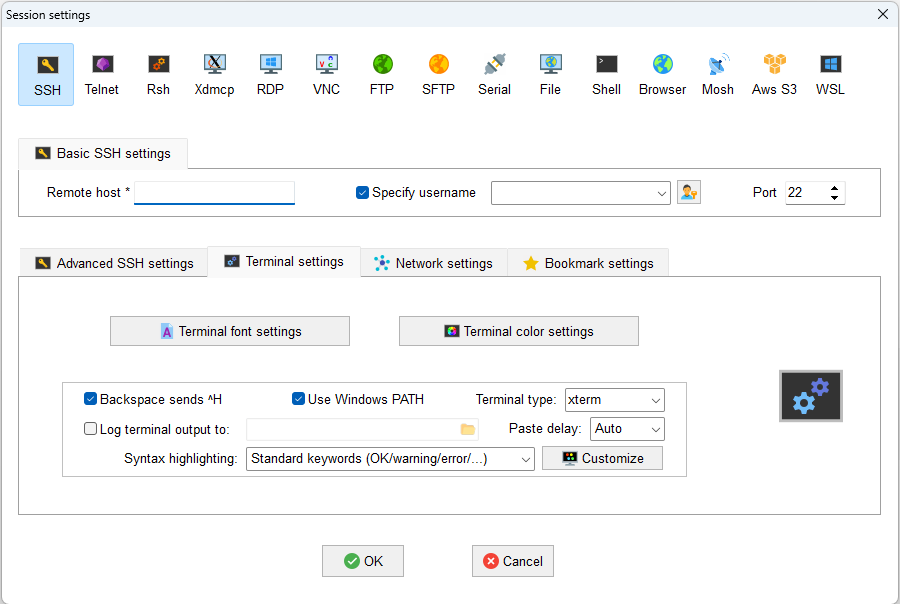Click the blue gears settings image
The width and height of the screenshot is (900, 604).
[811, 396]
